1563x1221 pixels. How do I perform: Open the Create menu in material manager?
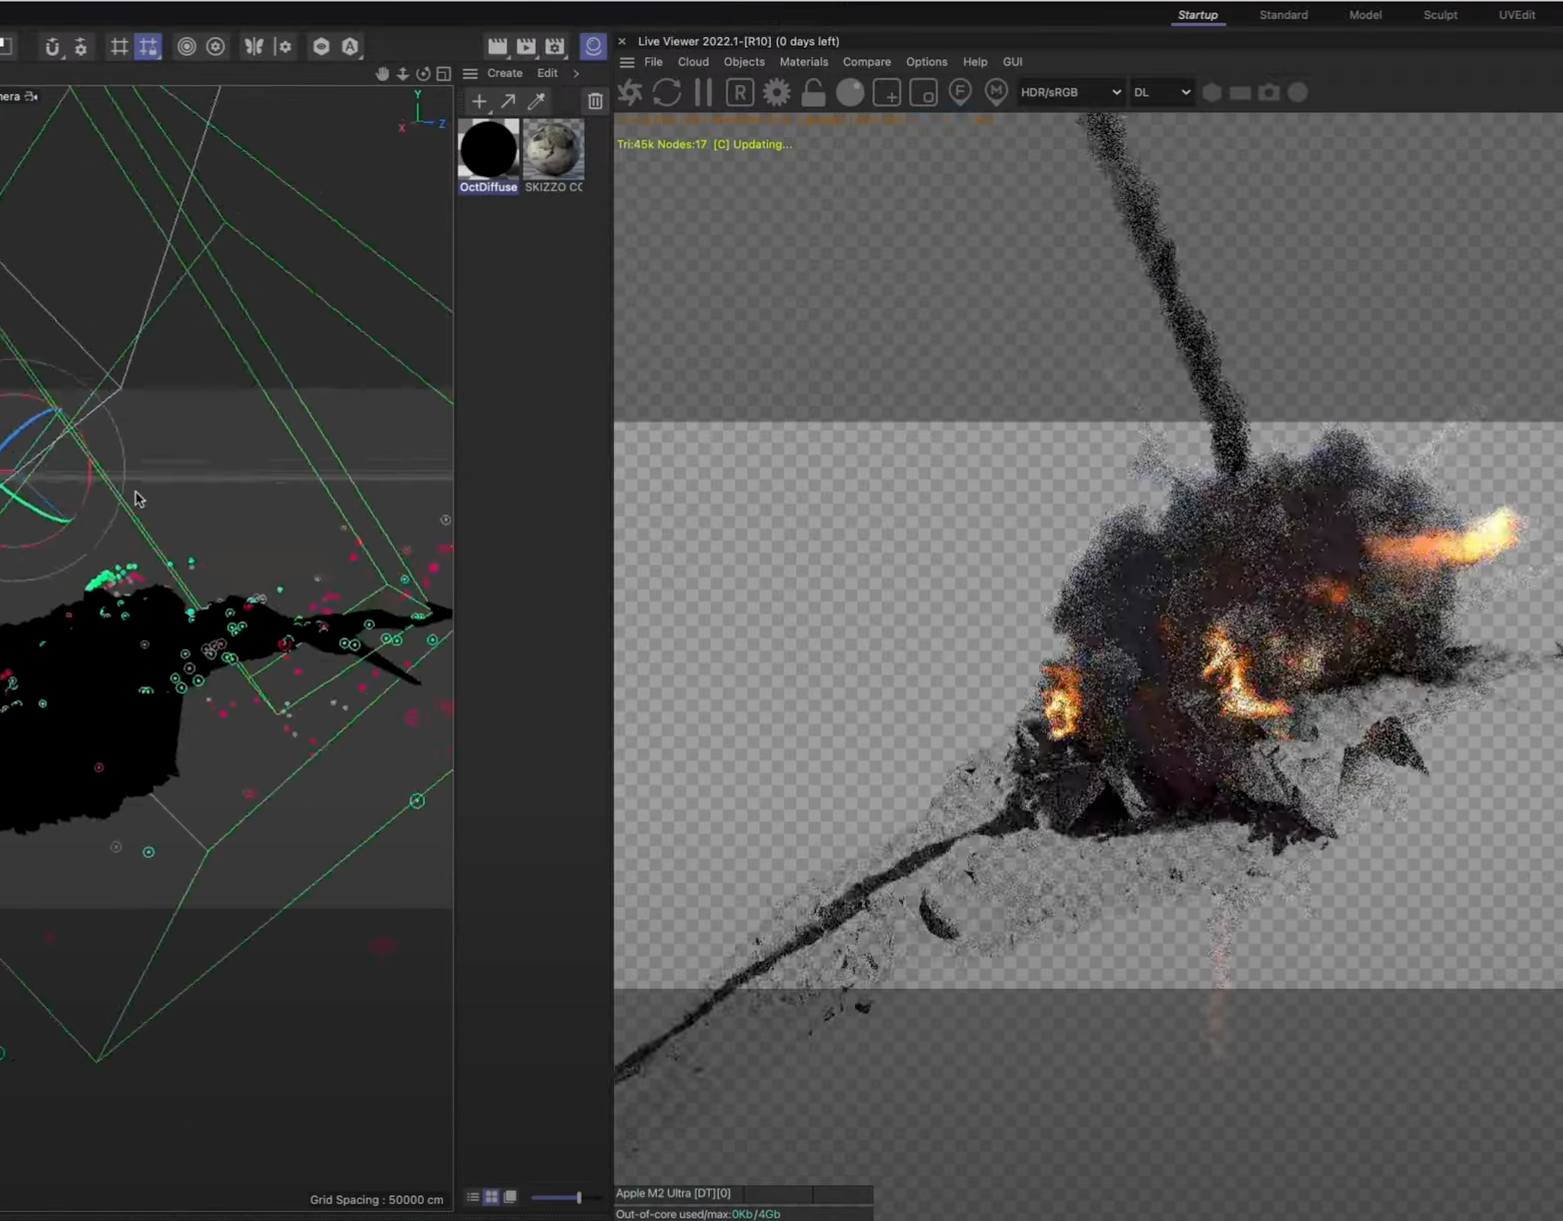click(504, 73)
